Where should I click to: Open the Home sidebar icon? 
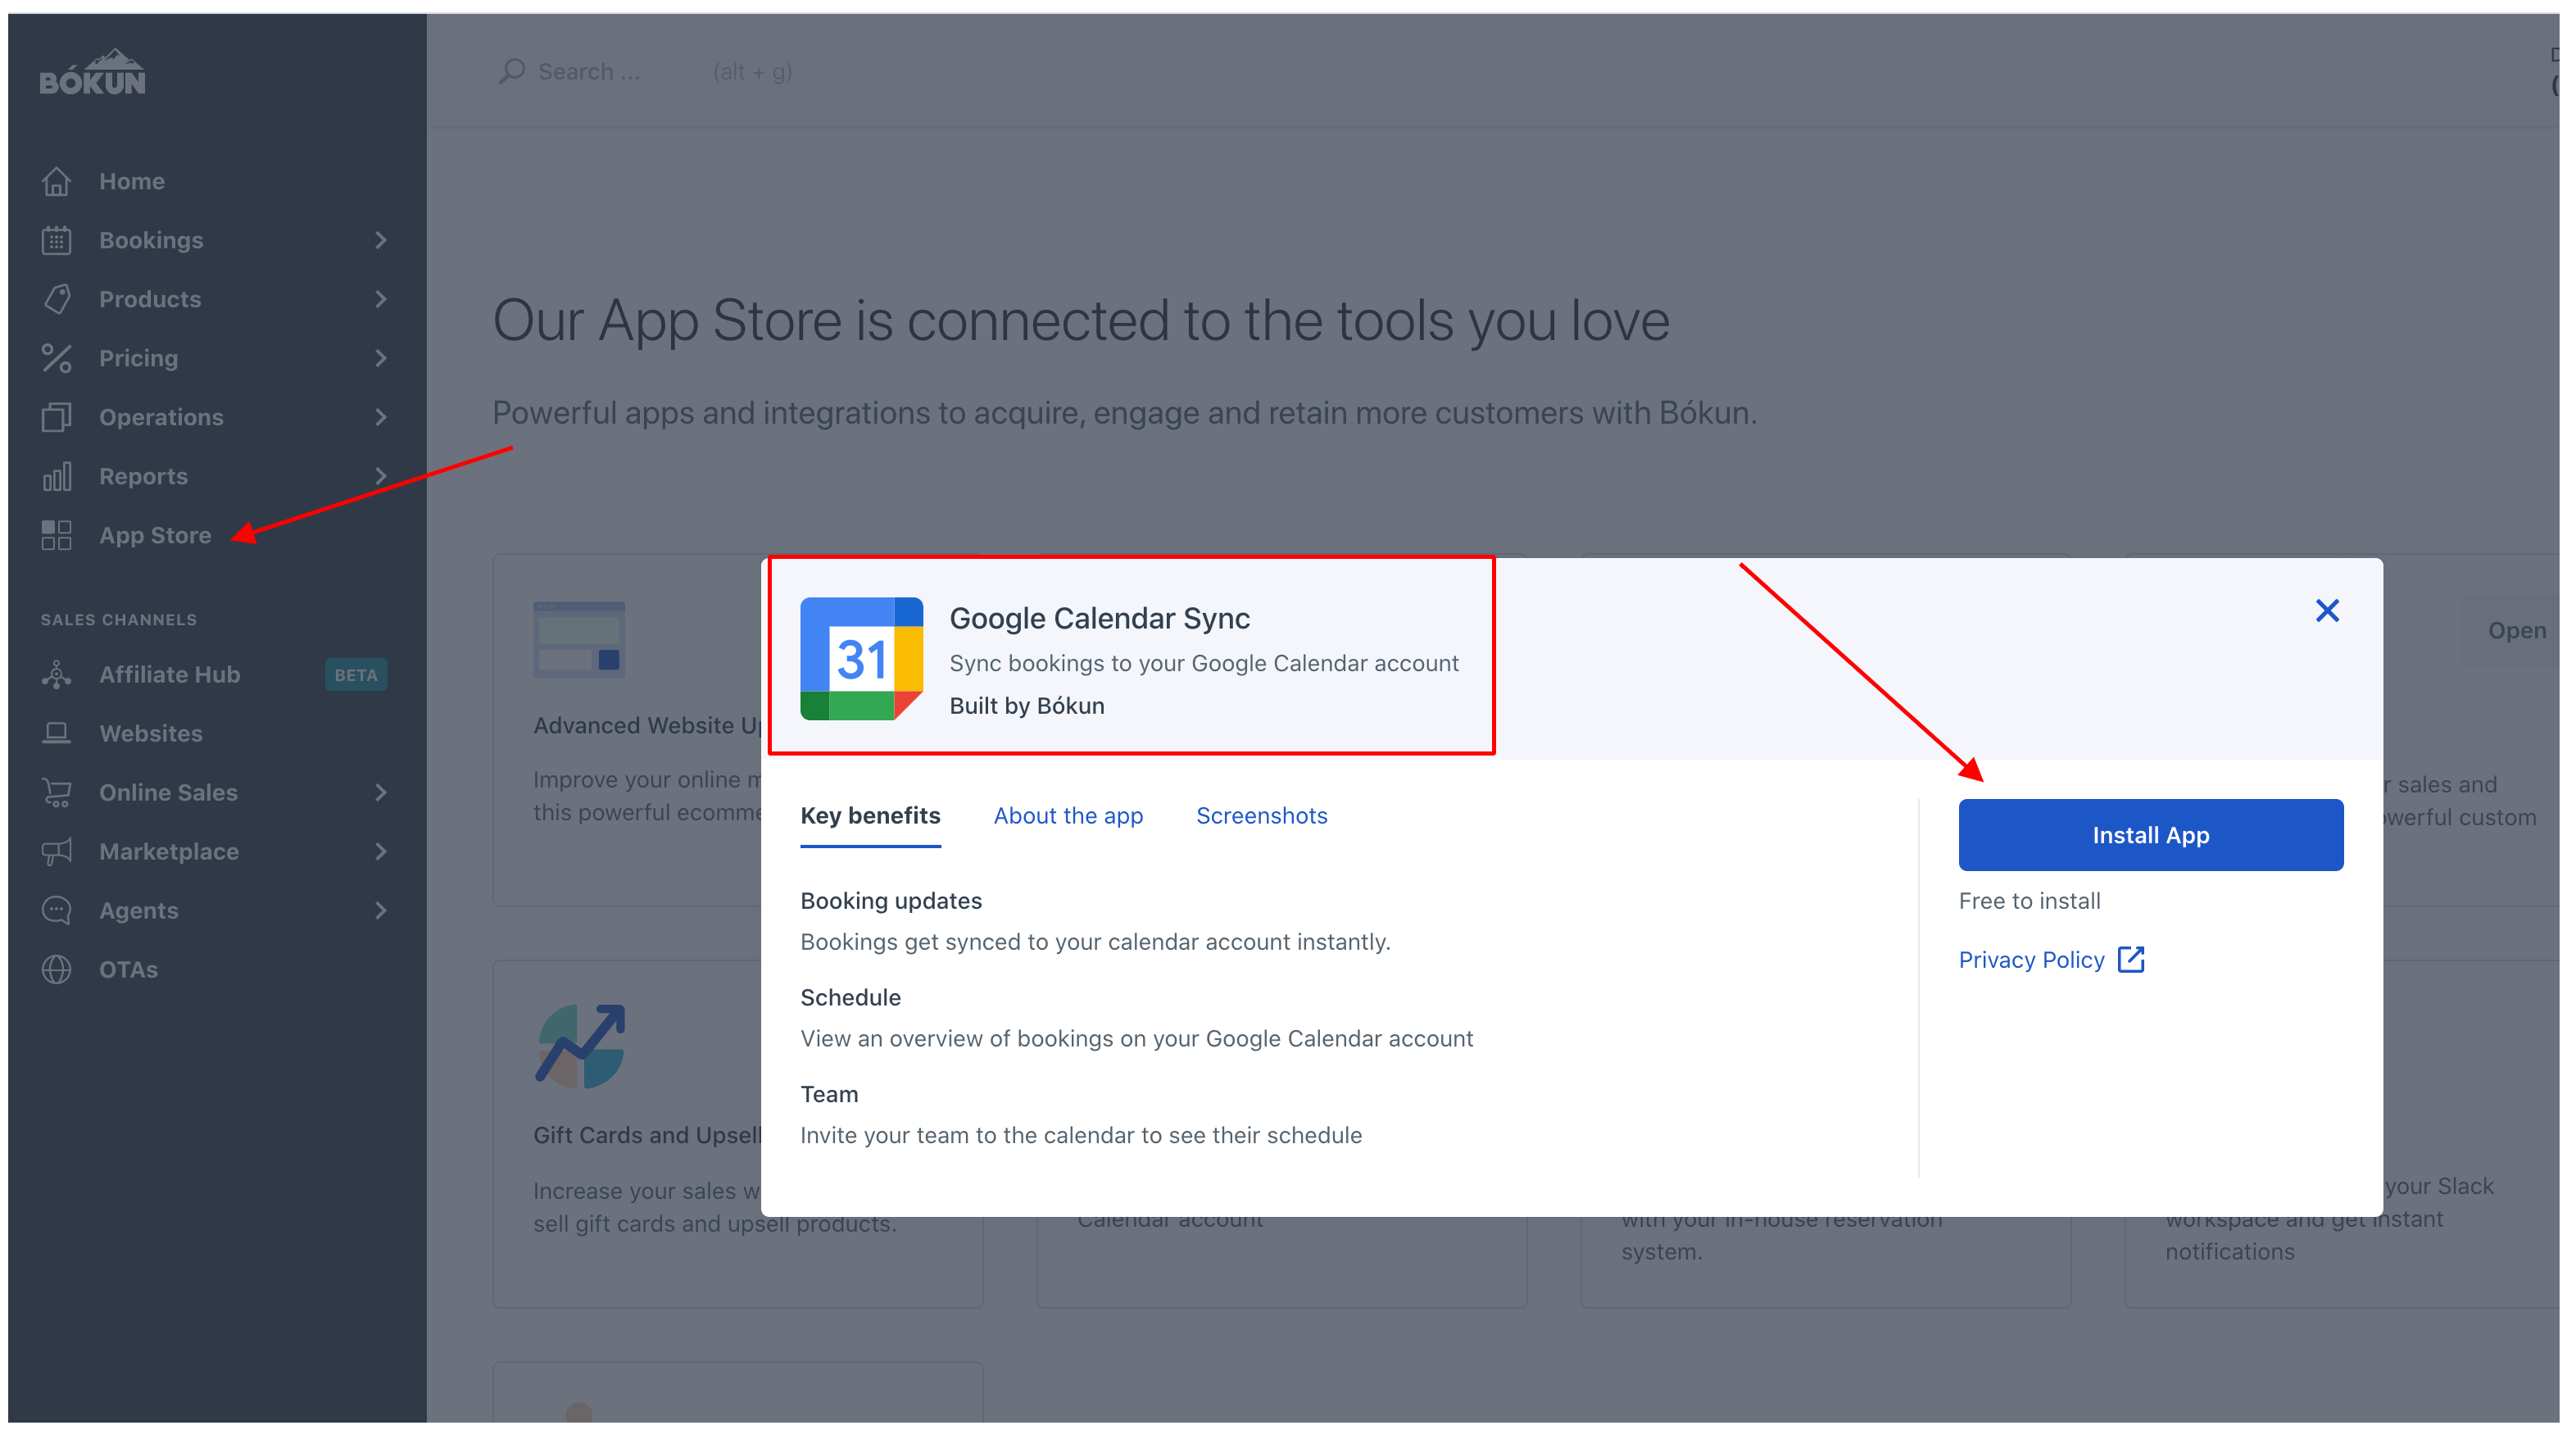coord(56,181)
